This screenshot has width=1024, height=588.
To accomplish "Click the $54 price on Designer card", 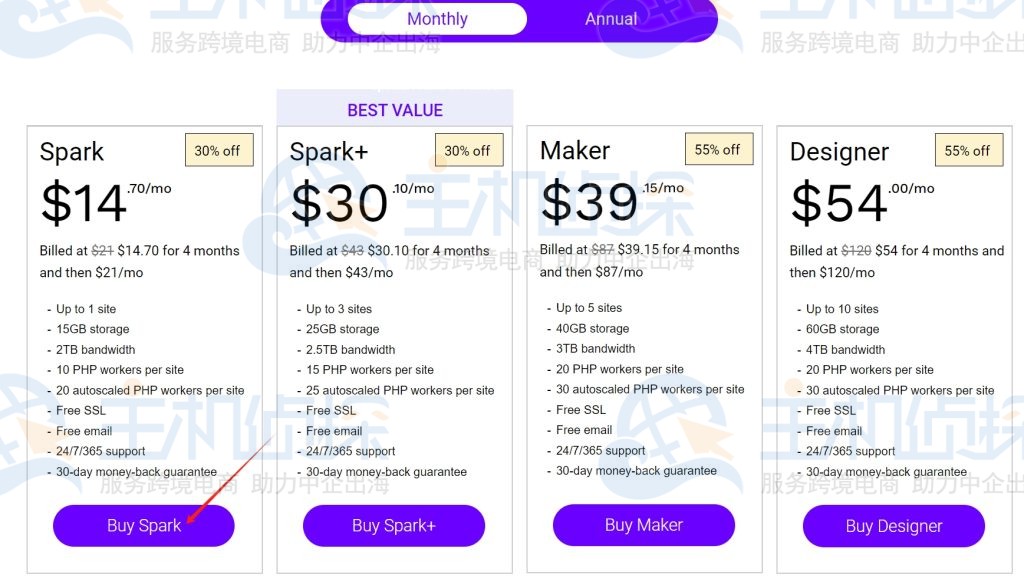I will pyautogui.click(x=837, y=204).
